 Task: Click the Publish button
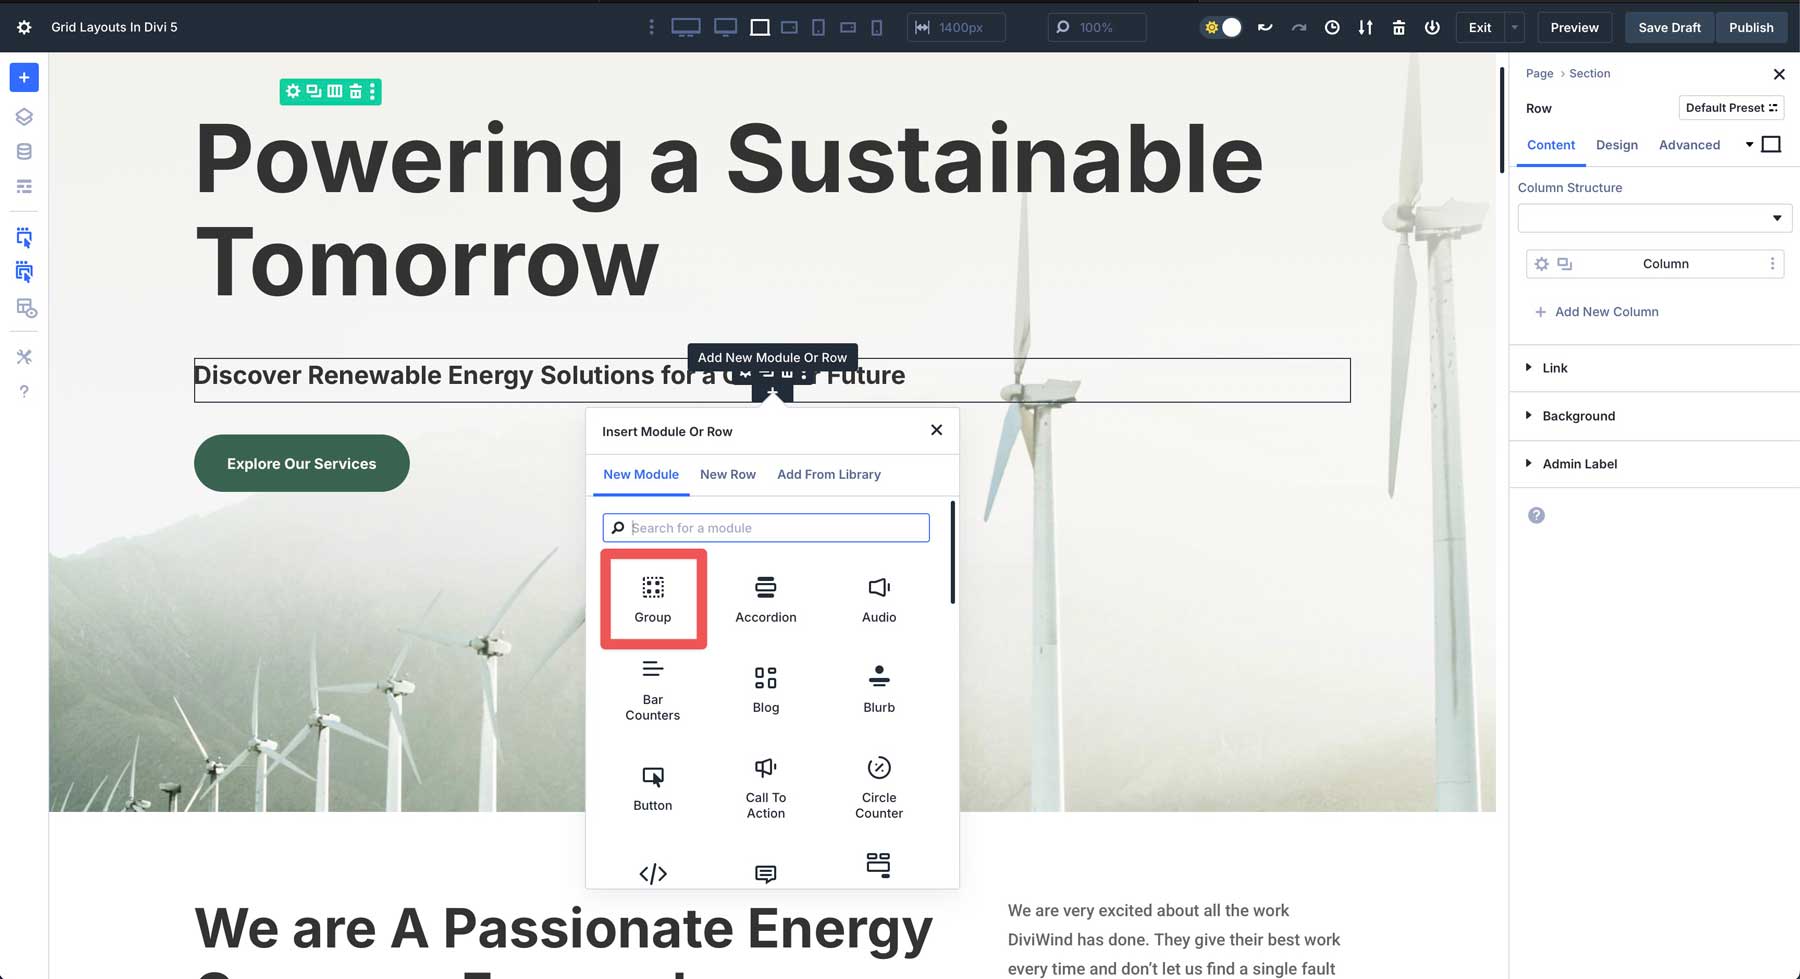click(1751, 27)
